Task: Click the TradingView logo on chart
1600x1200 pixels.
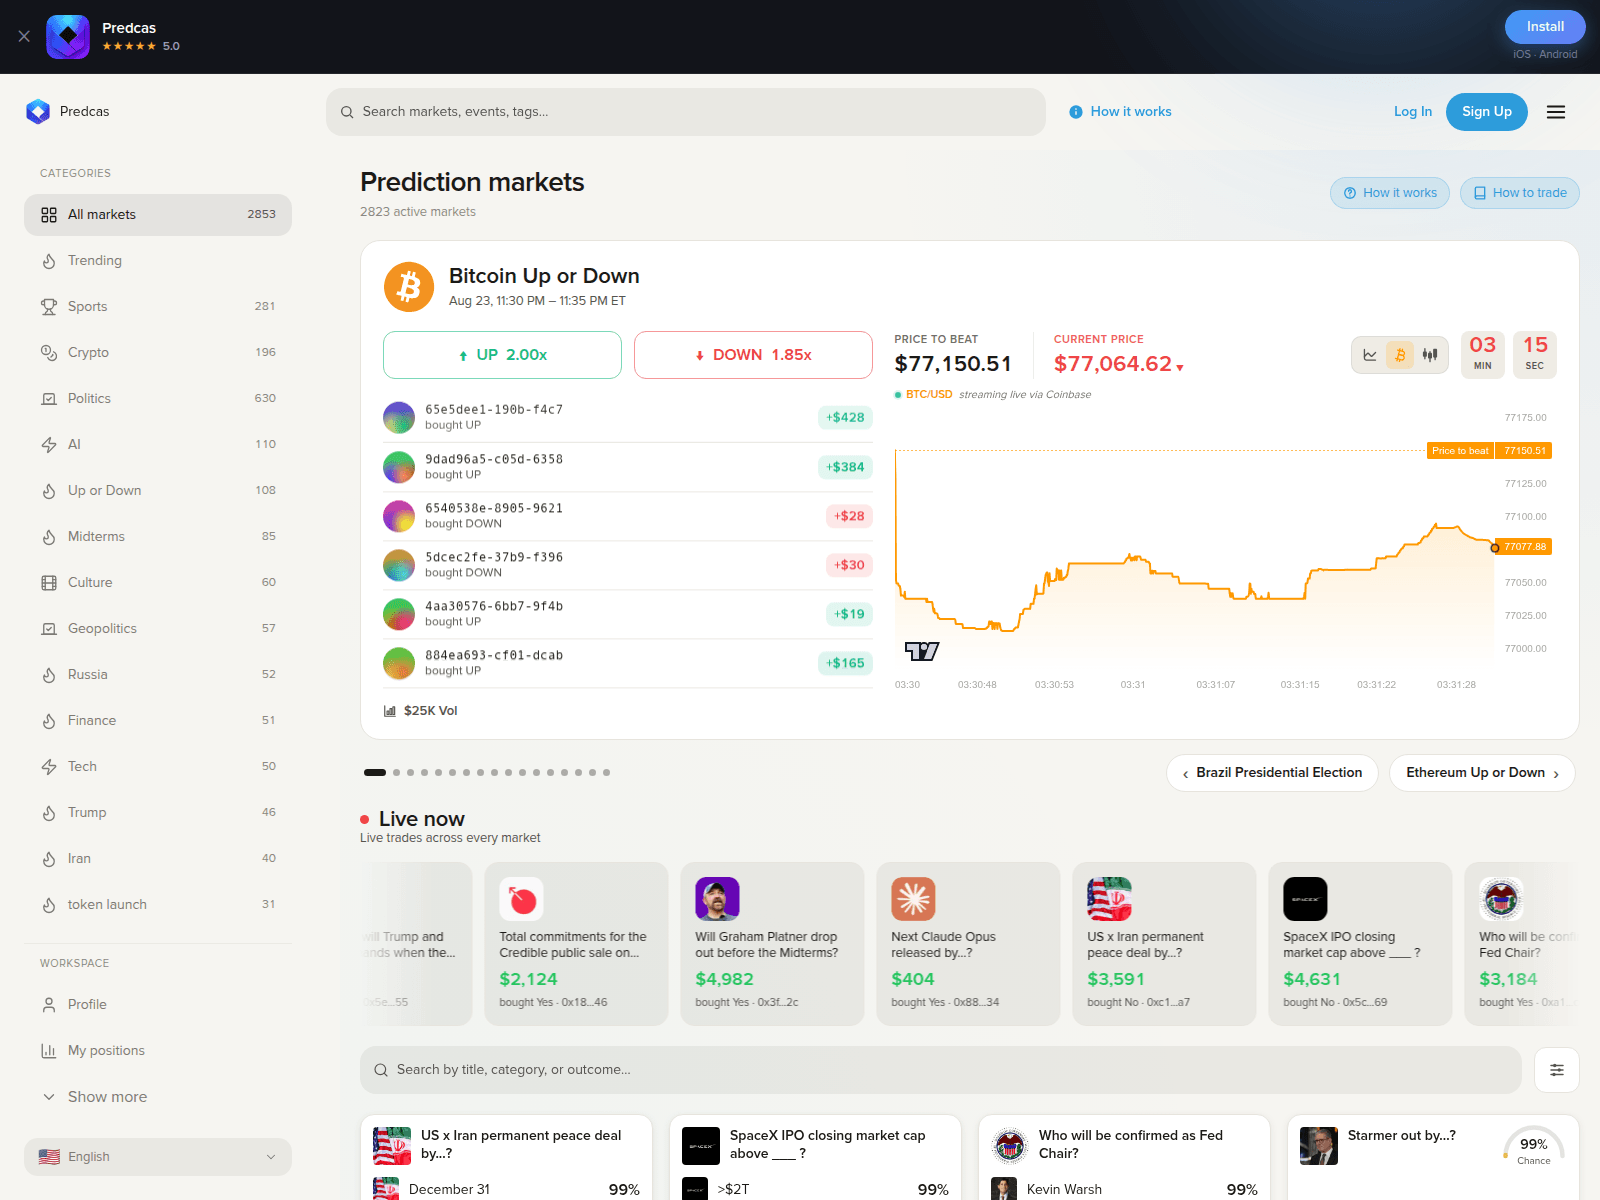Action: 922,652
